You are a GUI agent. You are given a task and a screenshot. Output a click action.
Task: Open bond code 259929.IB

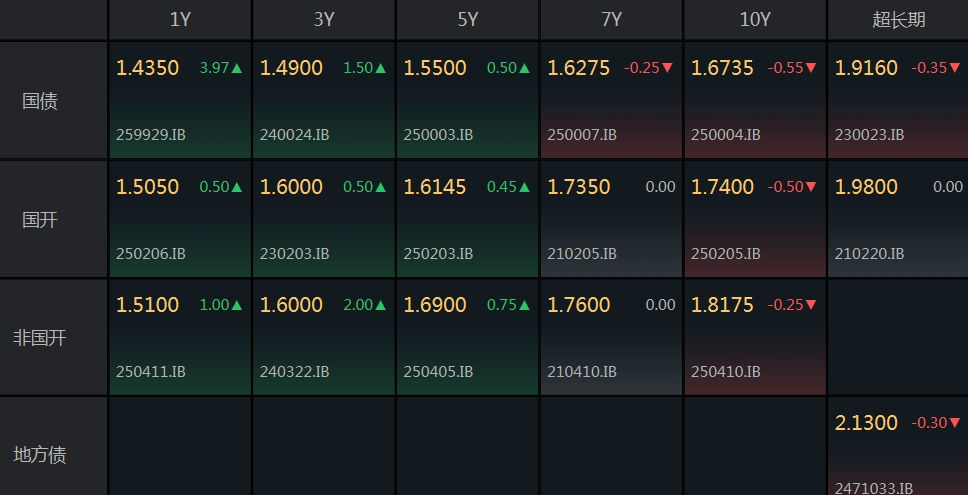click(x=151, y=135)
